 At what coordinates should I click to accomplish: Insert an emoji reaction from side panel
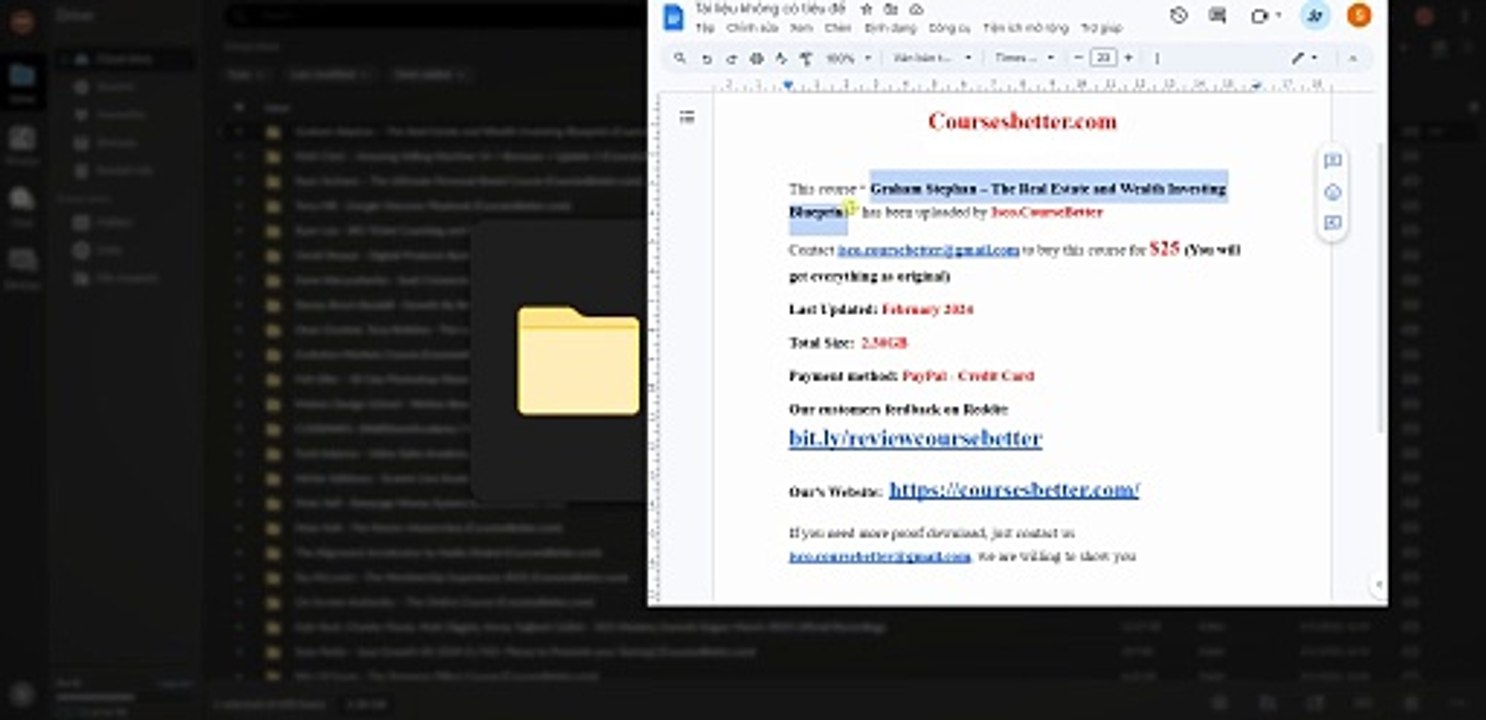pos(1332,192)
